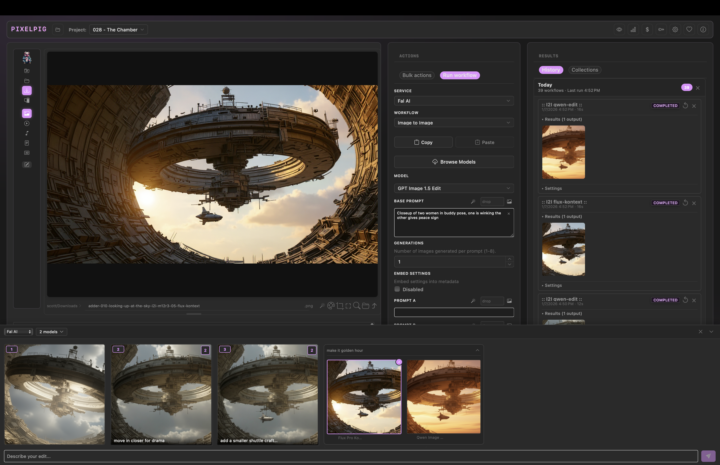
Task: Rerun the first qwen-edit workflow
Action: pos(685,106)
